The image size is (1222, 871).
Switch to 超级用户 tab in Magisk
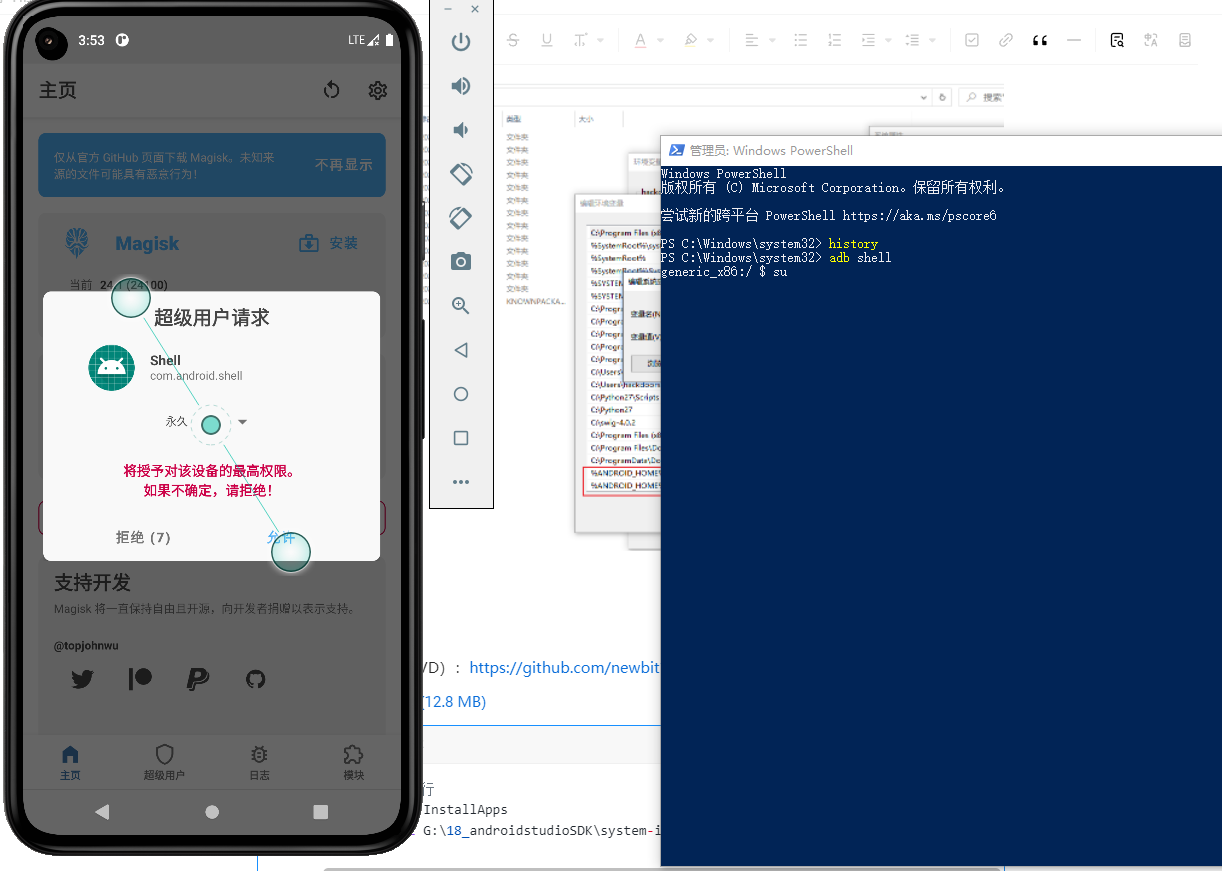(x=164, y=763)
